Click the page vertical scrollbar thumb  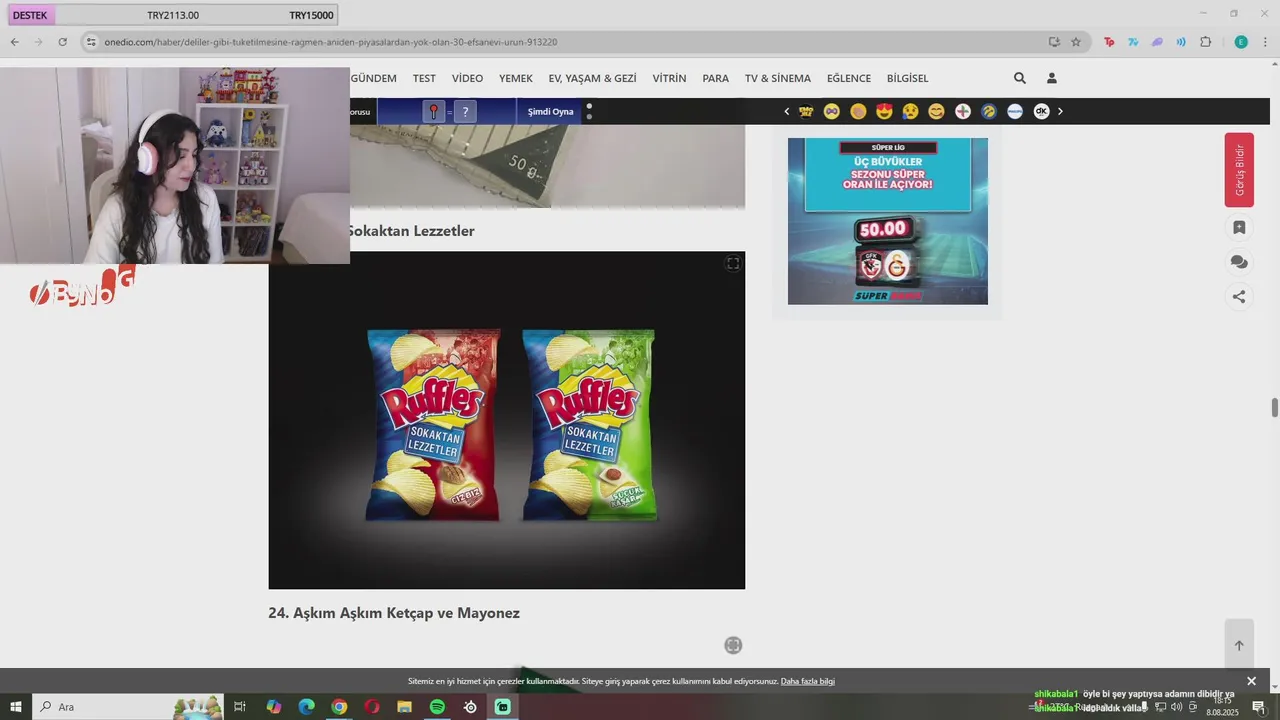[1274, 408]
